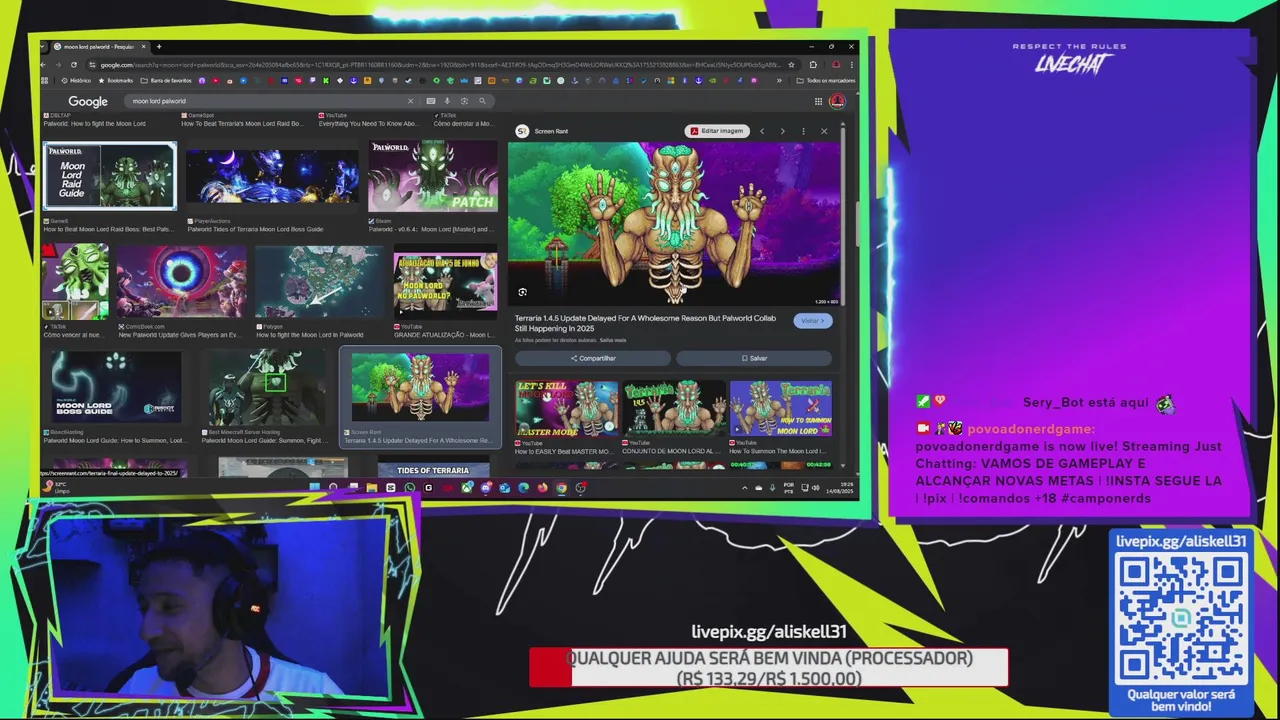Search by image with Lens icon

(x=464, y=101)
